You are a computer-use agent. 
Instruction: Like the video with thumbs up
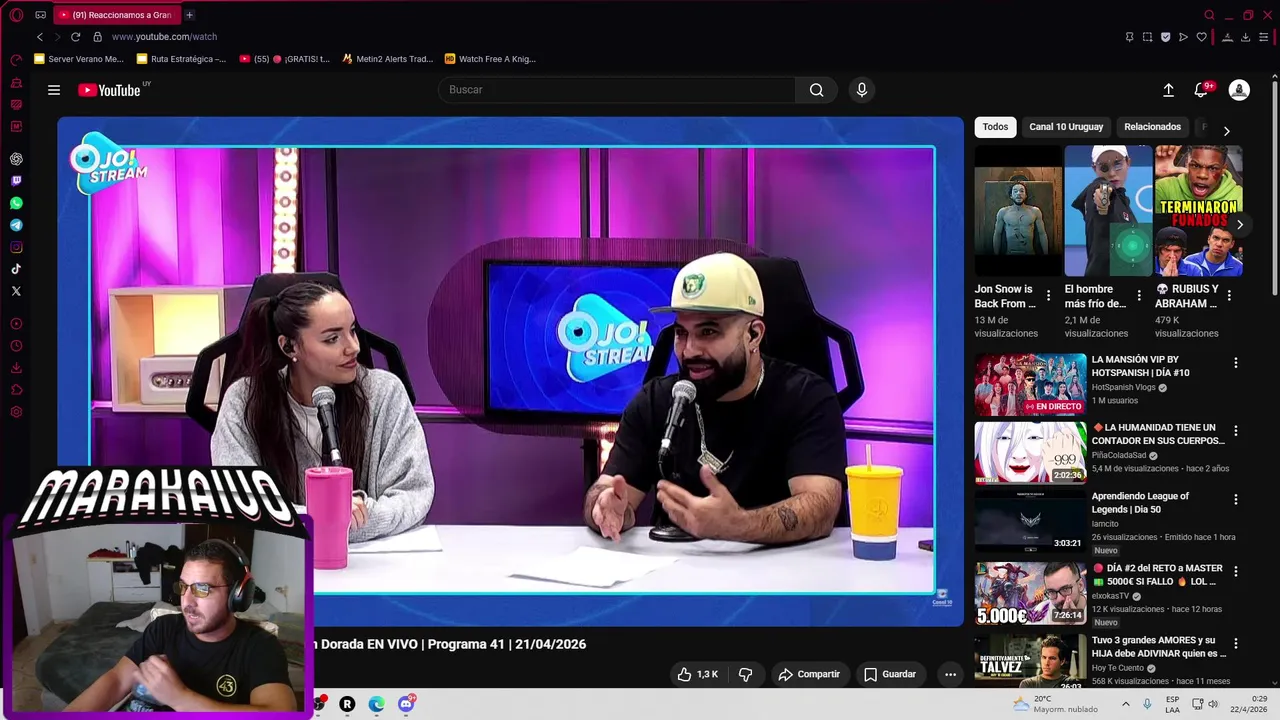click(x=698, y=674)
